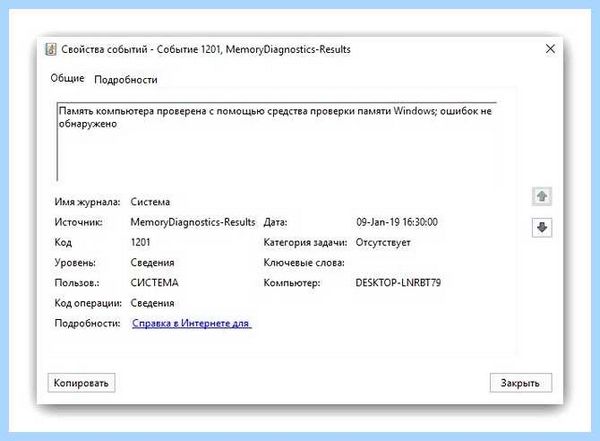Click the Имя журнала label
Image resolution: width=600 pixels, height=441 pixels.
pyautogui.click(x=87, y=202)
